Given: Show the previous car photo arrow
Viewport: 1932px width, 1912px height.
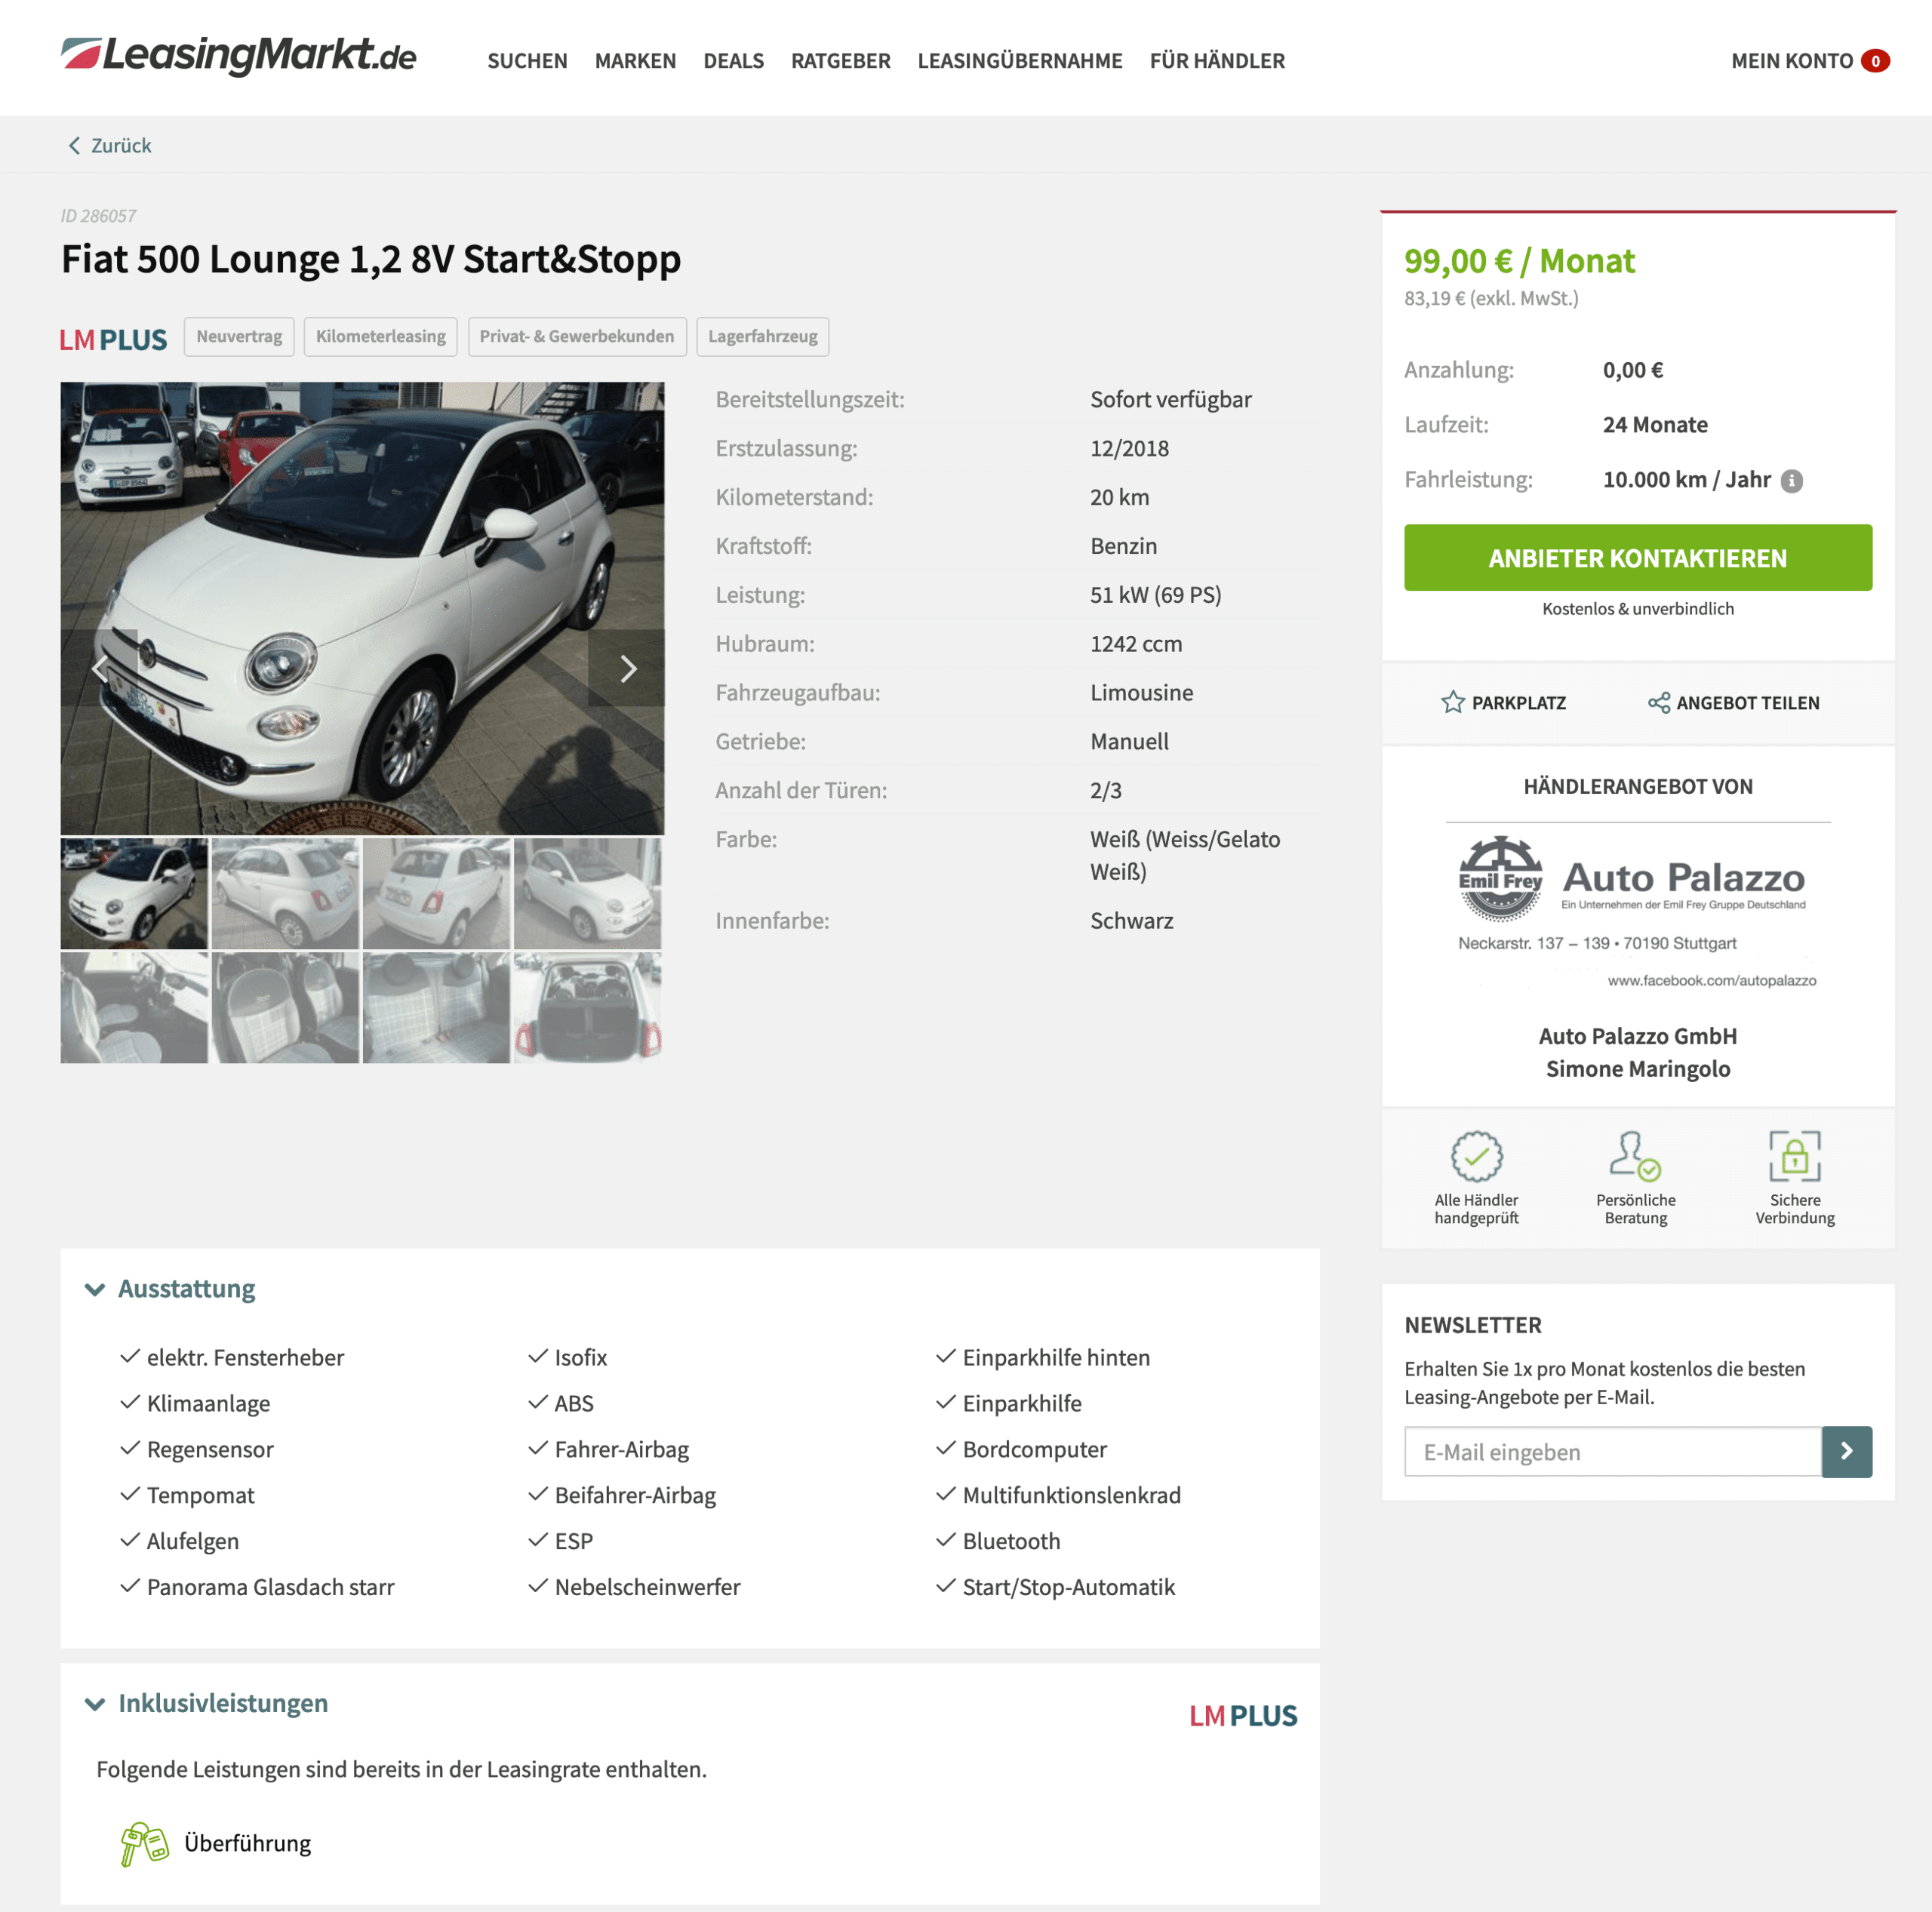Looking at the screenshot, I should click(99, 668).
